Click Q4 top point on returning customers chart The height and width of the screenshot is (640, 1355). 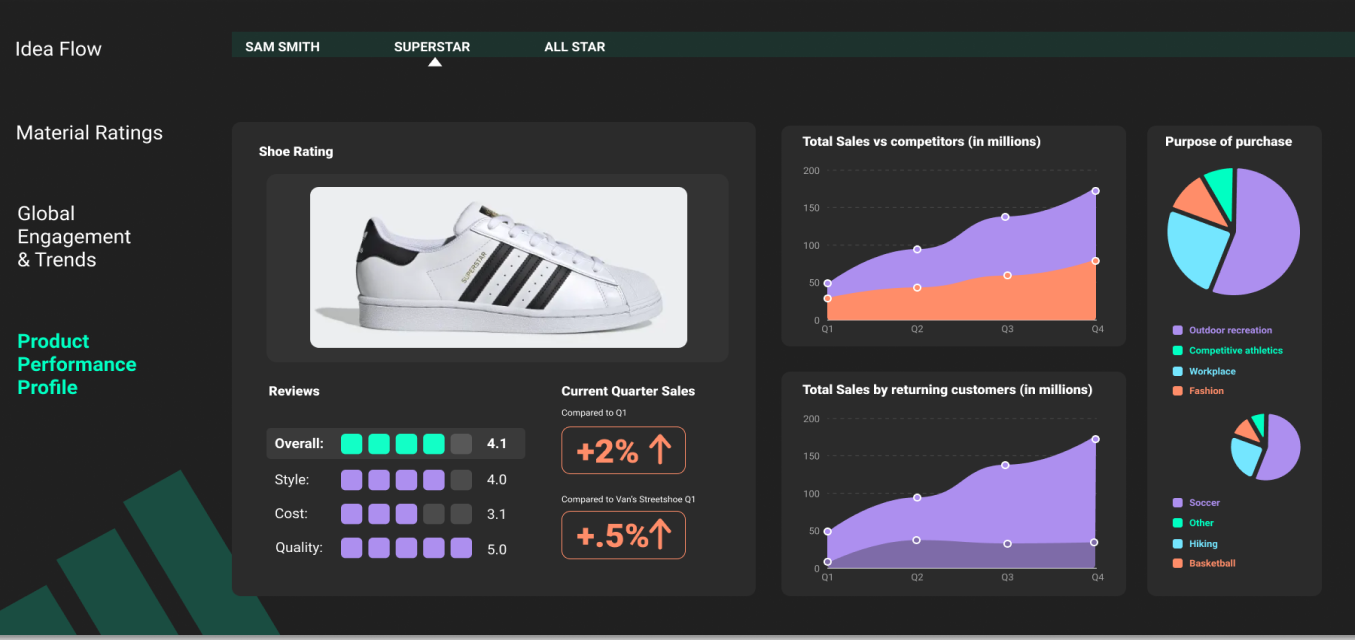point(1096,439)
